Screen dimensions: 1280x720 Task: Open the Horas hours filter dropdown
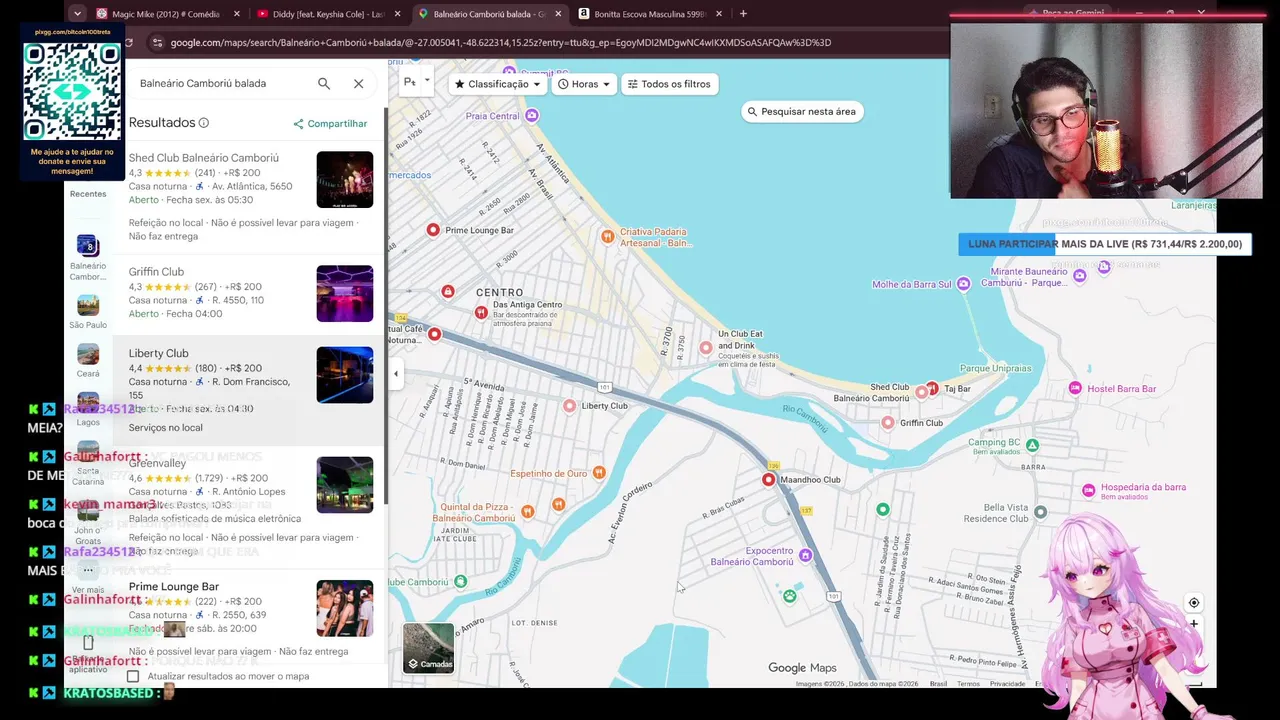[x=584, y=84]
